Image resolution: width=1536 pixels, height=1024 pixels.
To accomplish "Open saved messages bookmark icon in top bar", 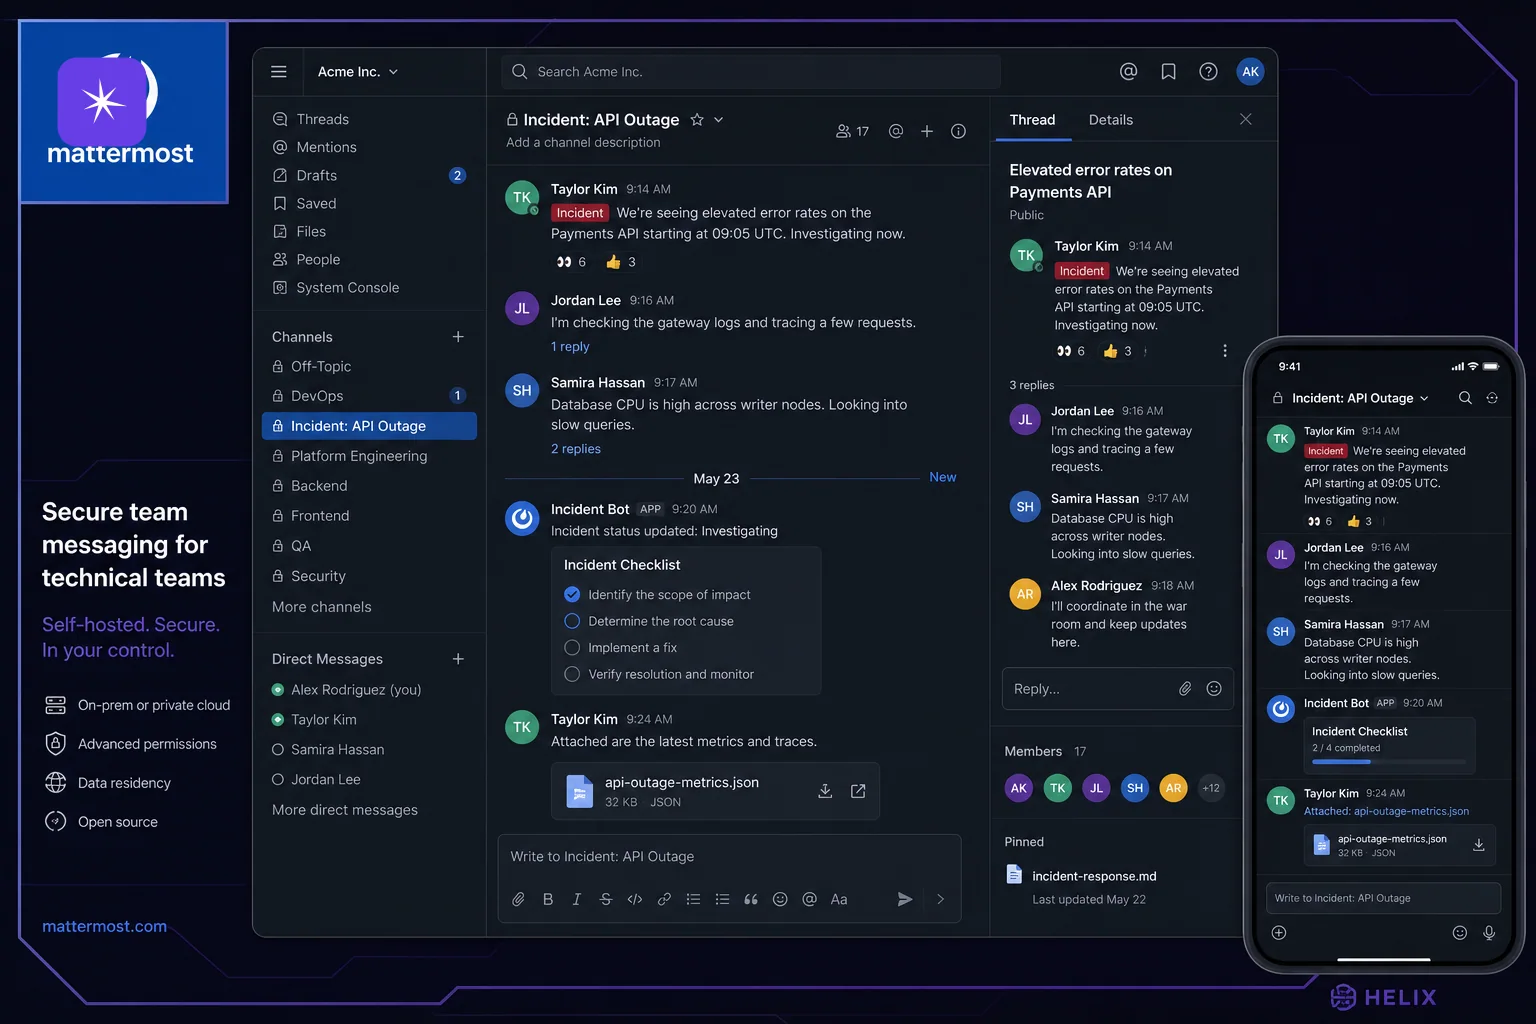I will tap(1168, 72).
